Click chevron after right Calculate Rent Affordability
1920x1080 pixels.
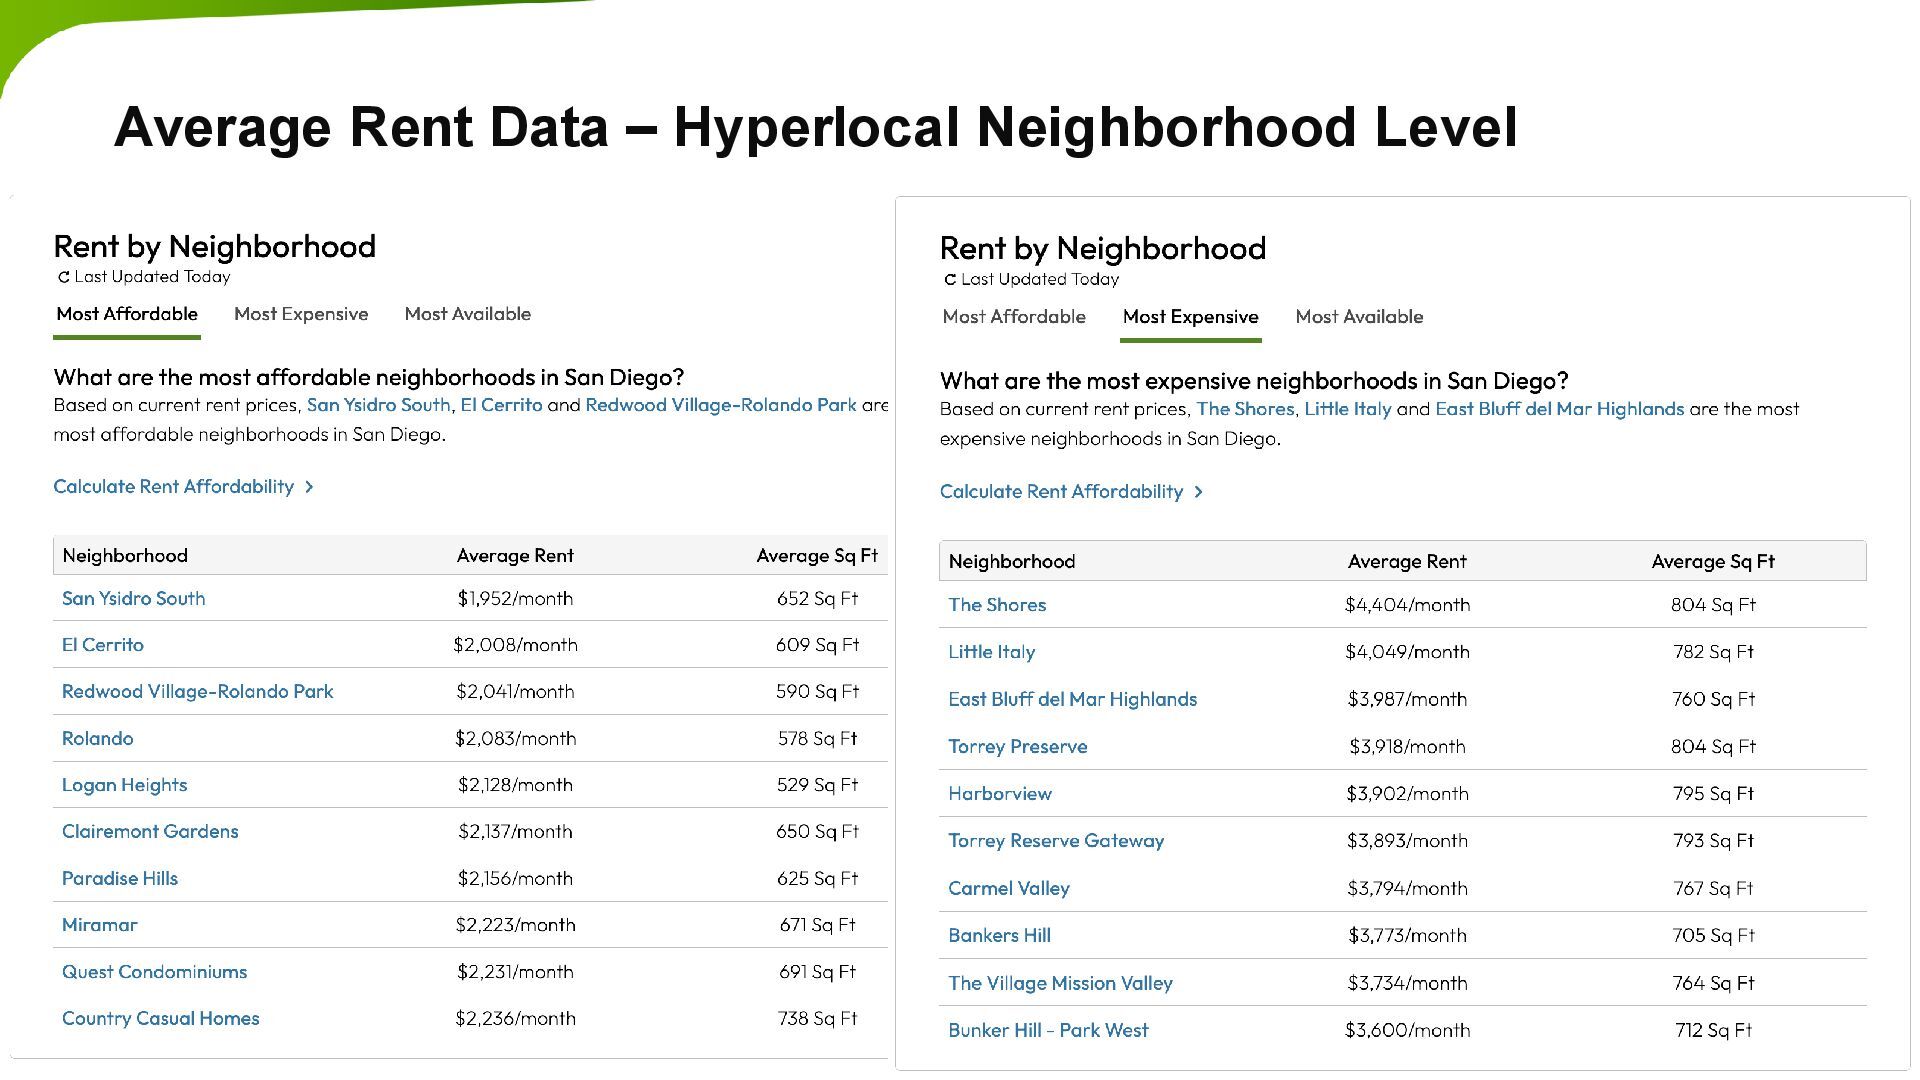(x=1198, y=492)
